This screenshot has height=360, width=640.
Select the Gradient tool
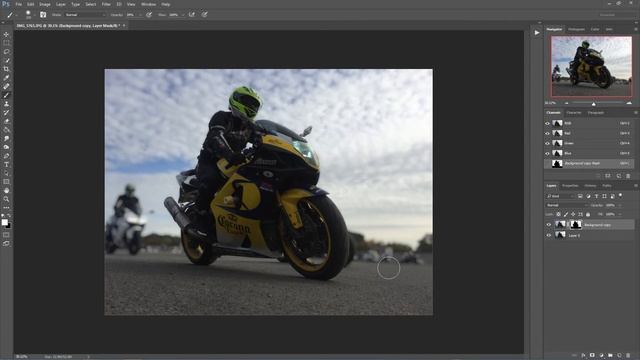coord(6,130)
